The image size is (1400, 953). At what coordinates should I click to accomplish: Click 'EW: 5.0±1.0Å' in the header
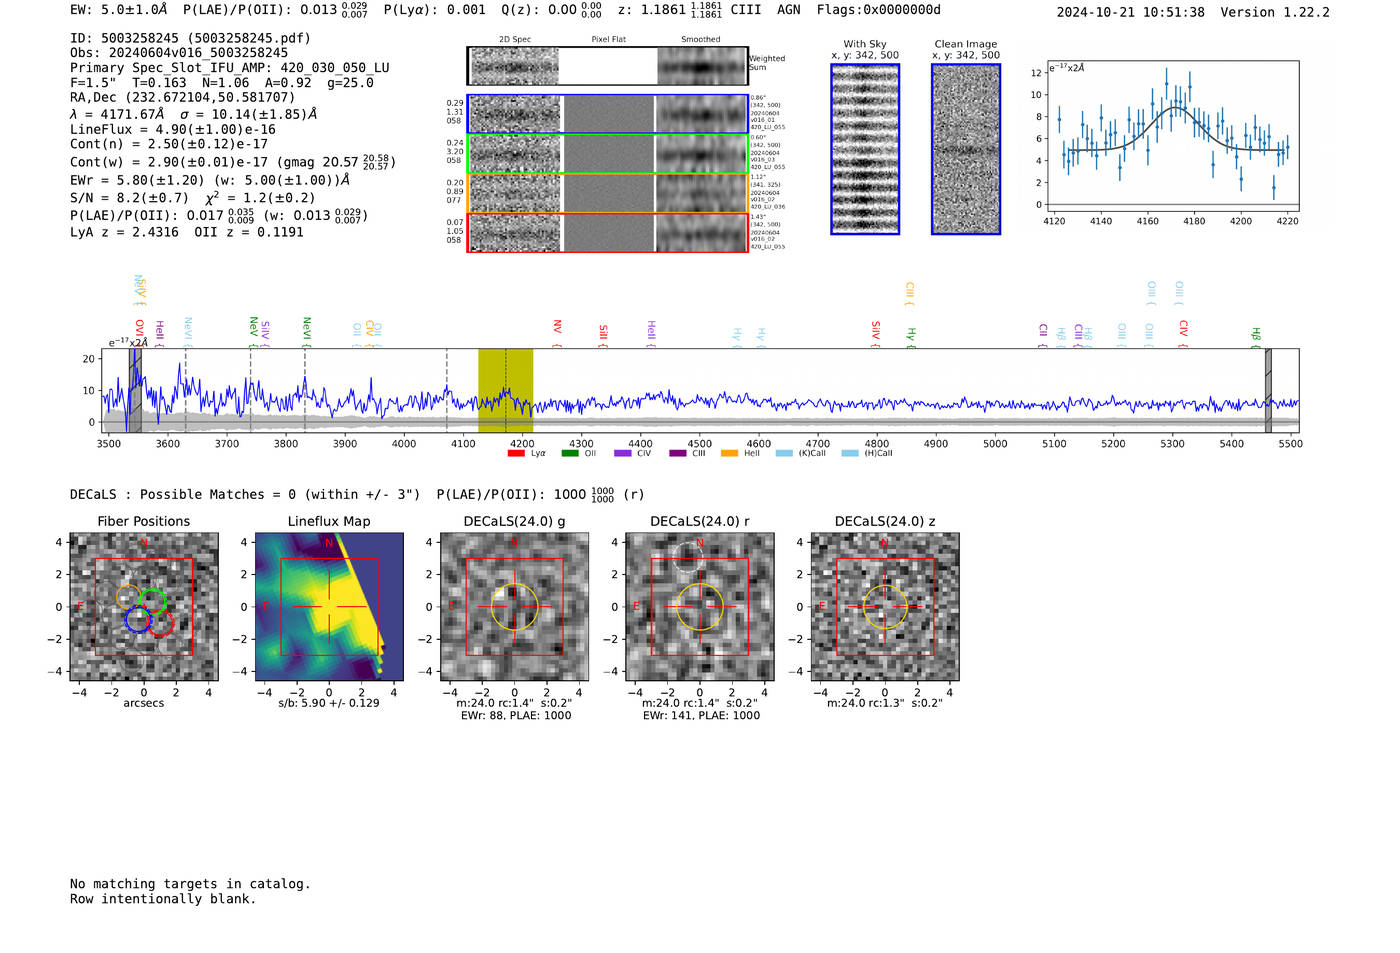click(x=119, y=10)
